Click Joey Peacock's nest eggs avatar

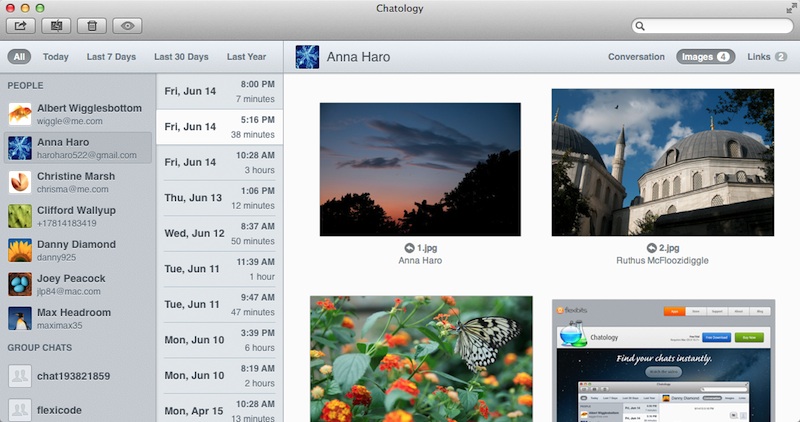[20, 284]
